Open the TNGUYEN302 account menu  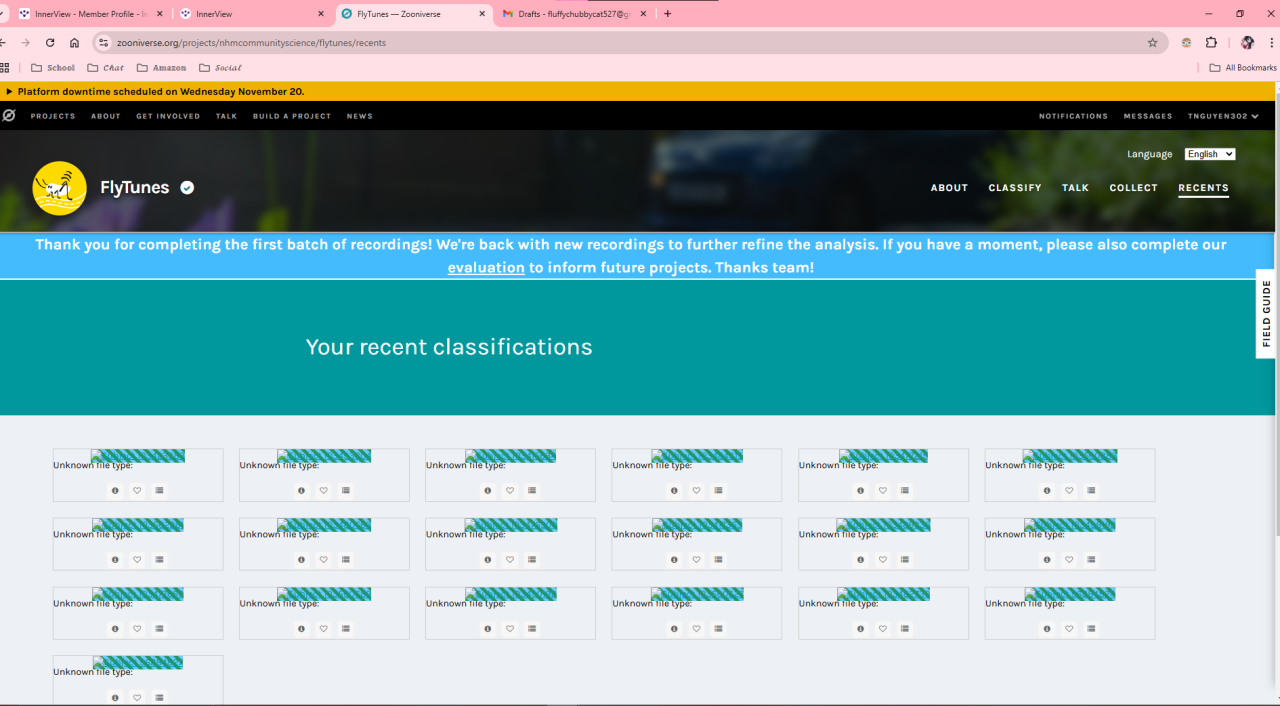click(1221, 116)
